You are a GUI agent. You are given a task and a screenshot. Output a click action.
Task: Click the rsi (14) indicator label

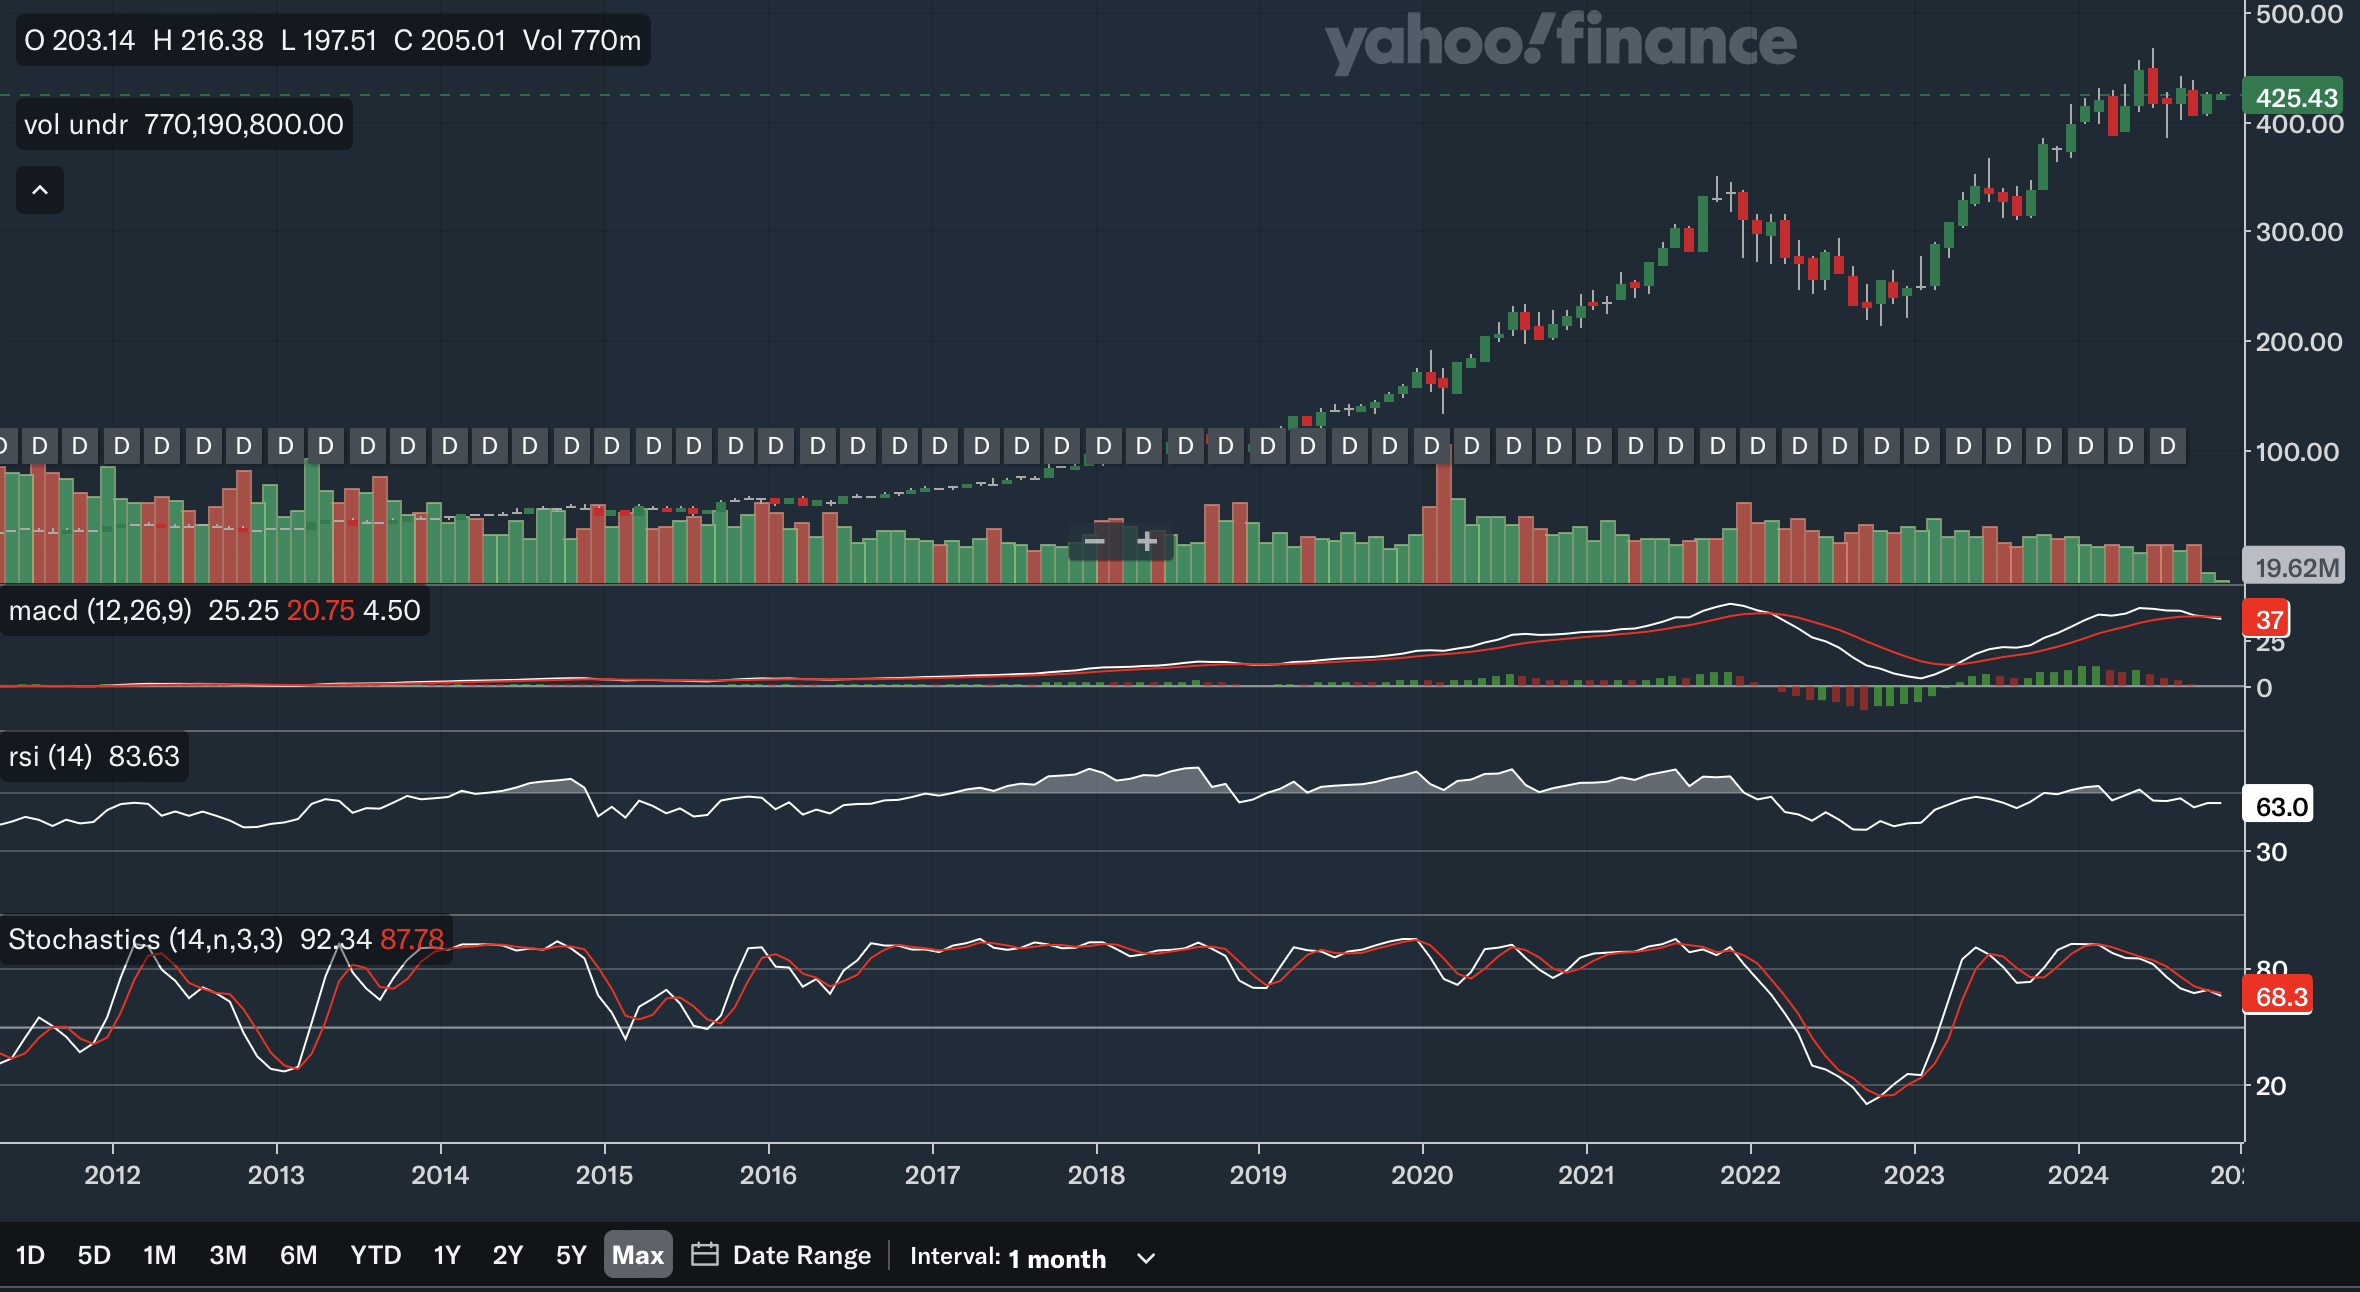50,757
